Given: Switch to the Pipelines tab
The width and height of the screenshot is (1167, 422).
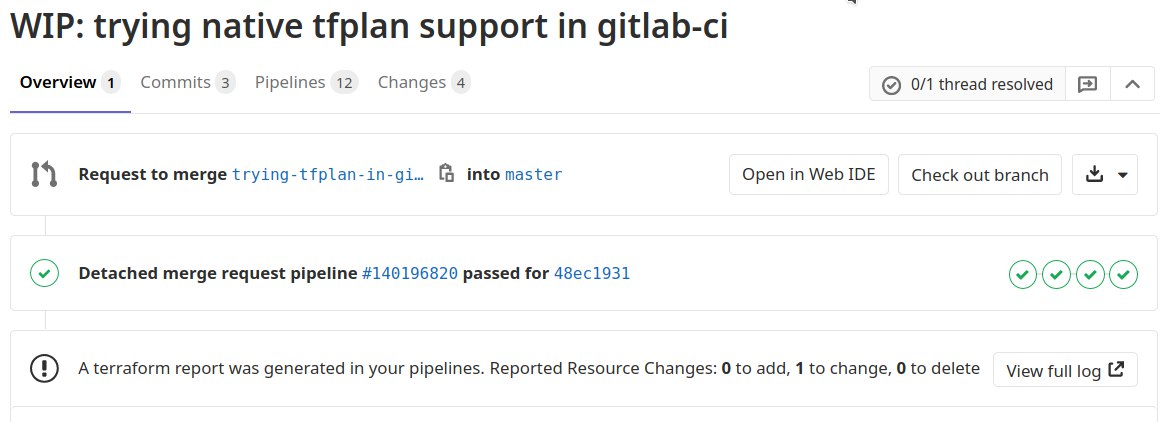Looking at the screenshot, I should (307, 83).
